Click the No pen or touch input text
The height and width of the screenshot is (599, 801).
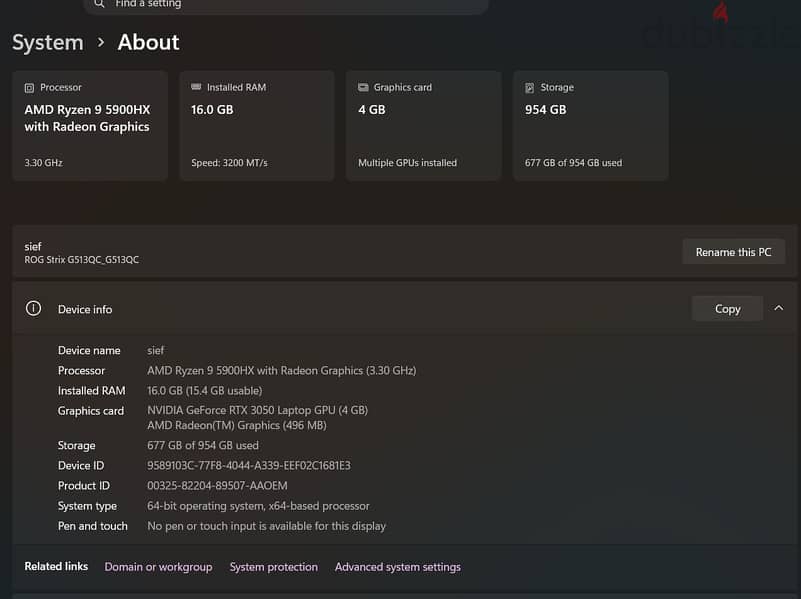point(266,526)
